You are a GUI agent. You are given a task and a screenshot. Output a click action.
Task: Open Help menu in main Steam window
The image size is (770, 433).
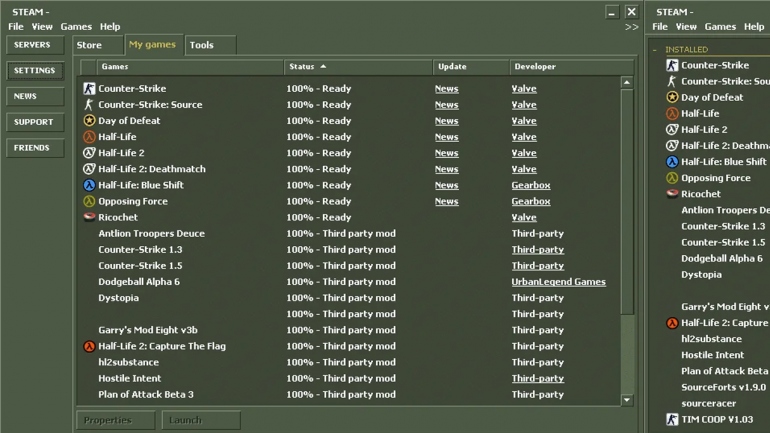pyautogui.click(x=110, y=27)
